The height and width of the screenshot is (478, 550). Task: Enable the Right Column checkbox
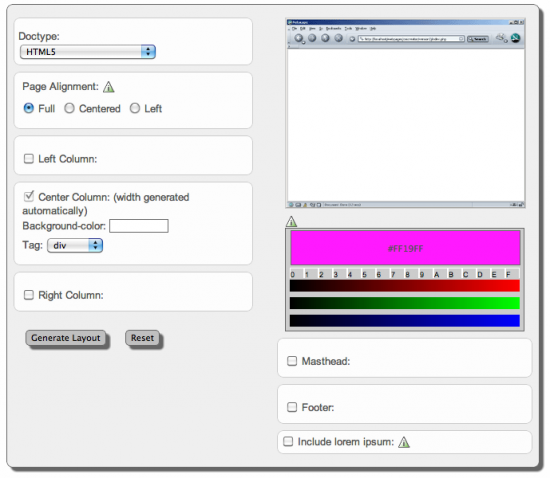pyautogui.click(x=29, y=295)
